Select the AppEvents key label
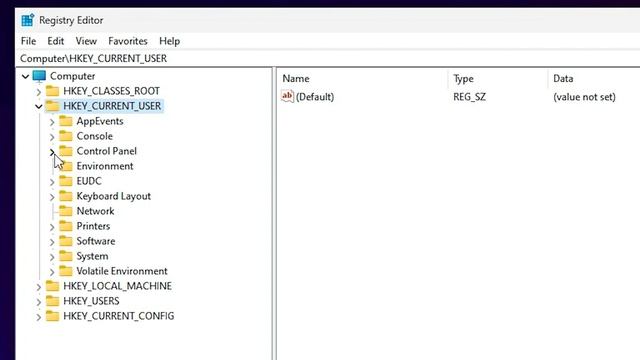The height and width of the screenshot is (360, 640). (100, 121)
